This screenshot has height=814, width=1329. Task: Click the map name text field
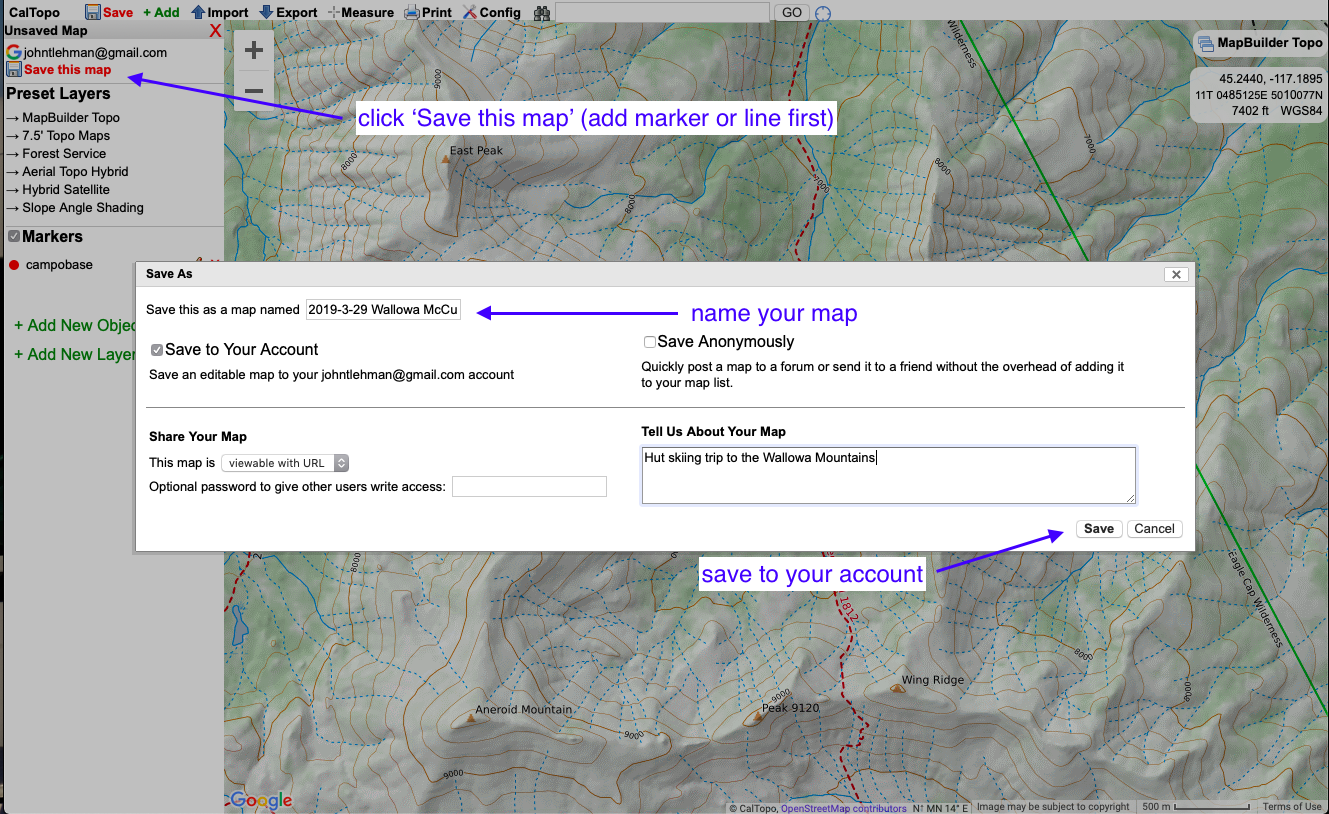(384, 310)
